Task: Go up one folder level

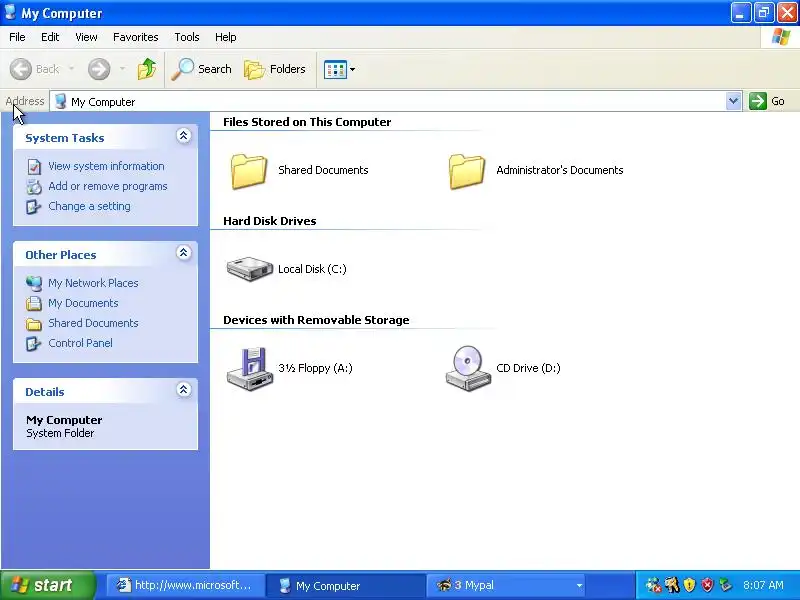Action: click(147, 69)
